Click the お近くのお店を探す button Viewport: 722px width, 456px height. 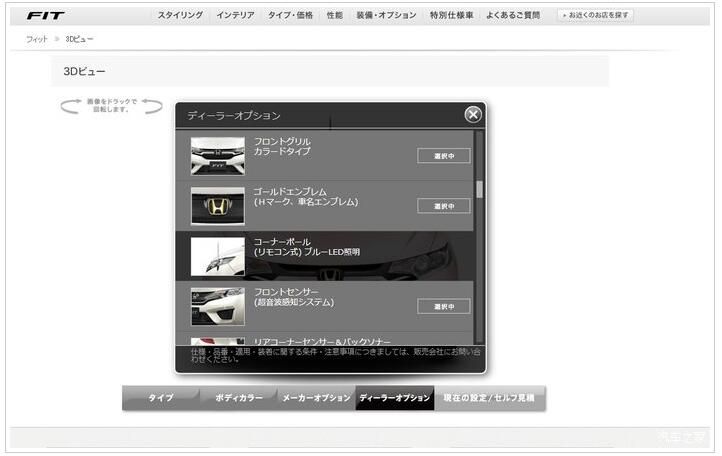click(x=595, y=15)
